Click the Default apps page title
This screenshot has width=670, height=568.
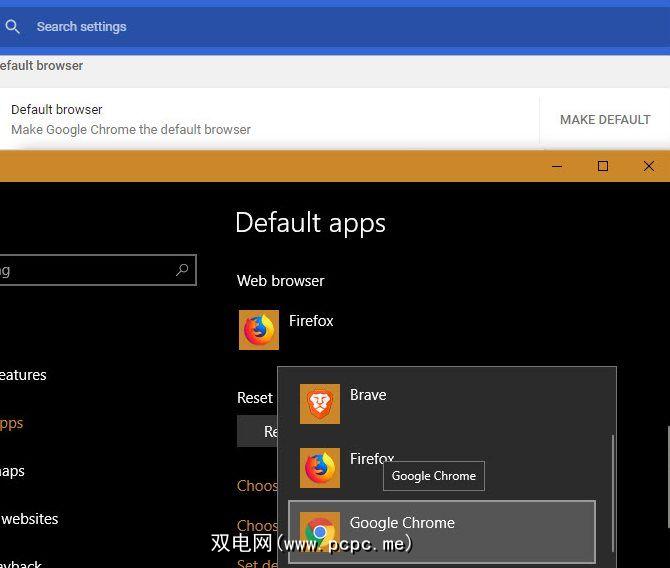tap(310, 223)
